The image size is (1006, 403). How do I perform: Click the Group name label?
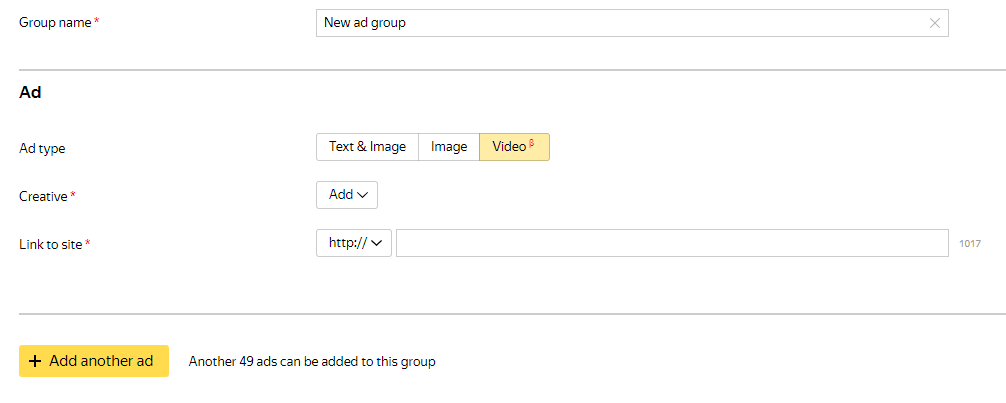point(55,22)
